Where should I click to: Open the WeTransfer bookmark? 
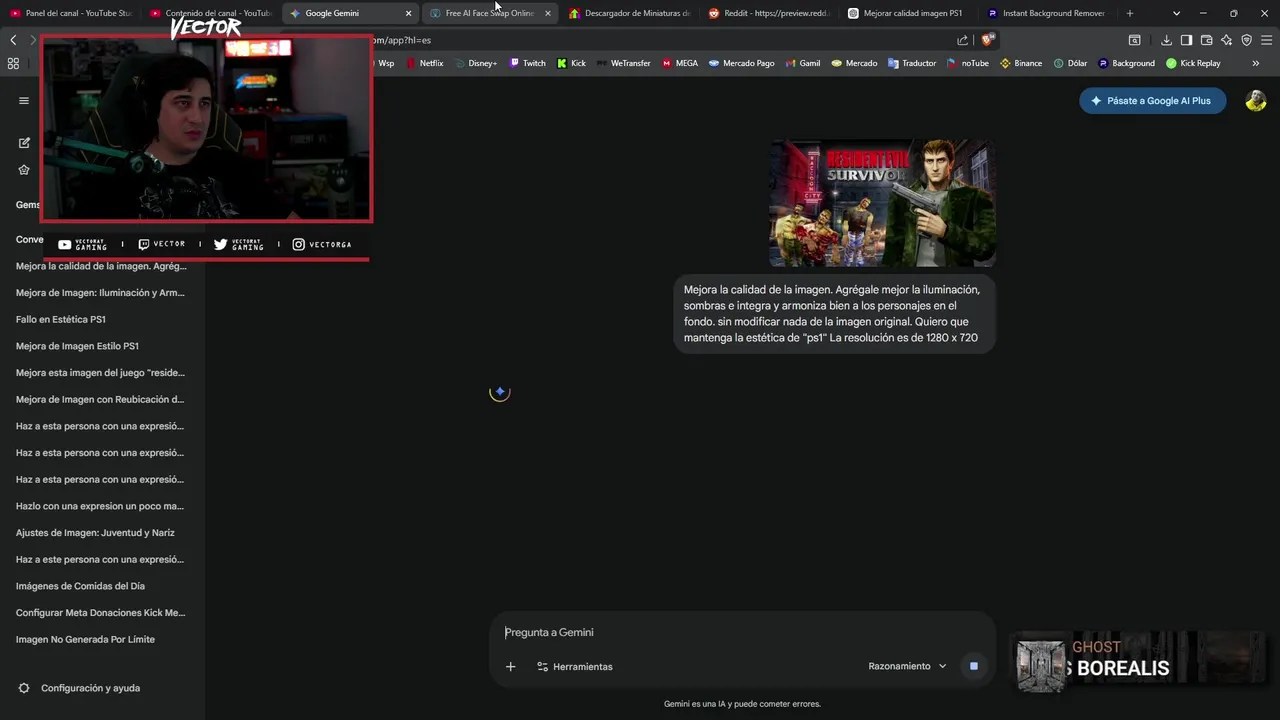coord(623,63)
